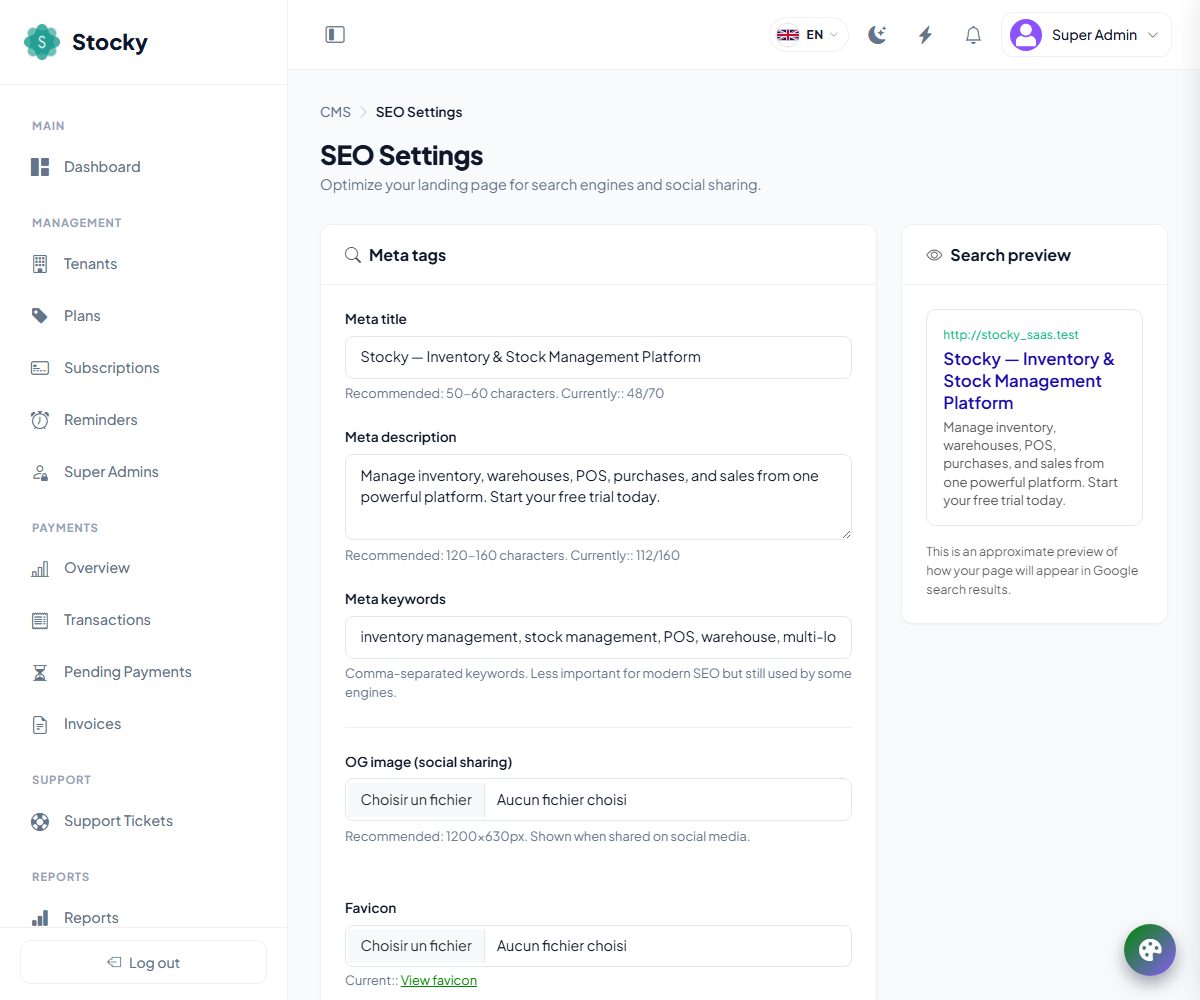Image resolution: width=1200 pixels, height=1000 pixels.
Task: Click the Super Admins person-lock icon
Action: click(40, 472)
